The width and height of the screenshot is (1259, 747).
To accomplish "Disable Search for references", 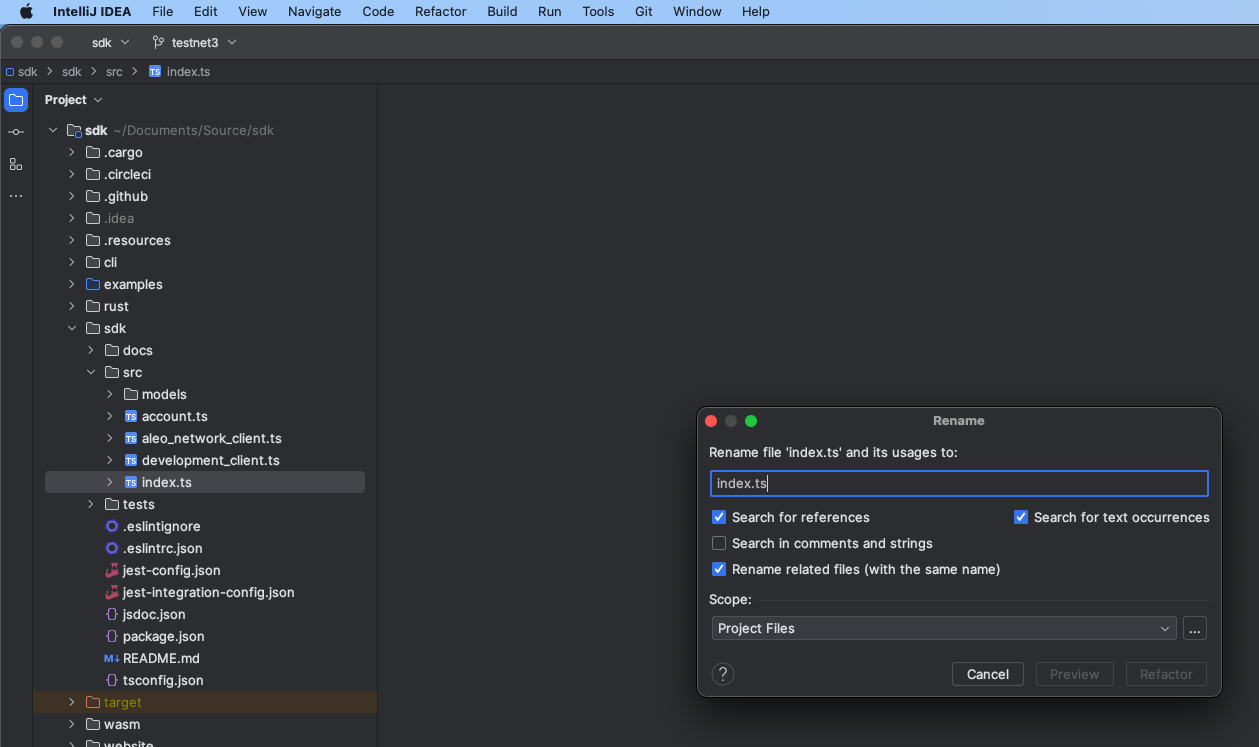I will (x=718, y=517).
